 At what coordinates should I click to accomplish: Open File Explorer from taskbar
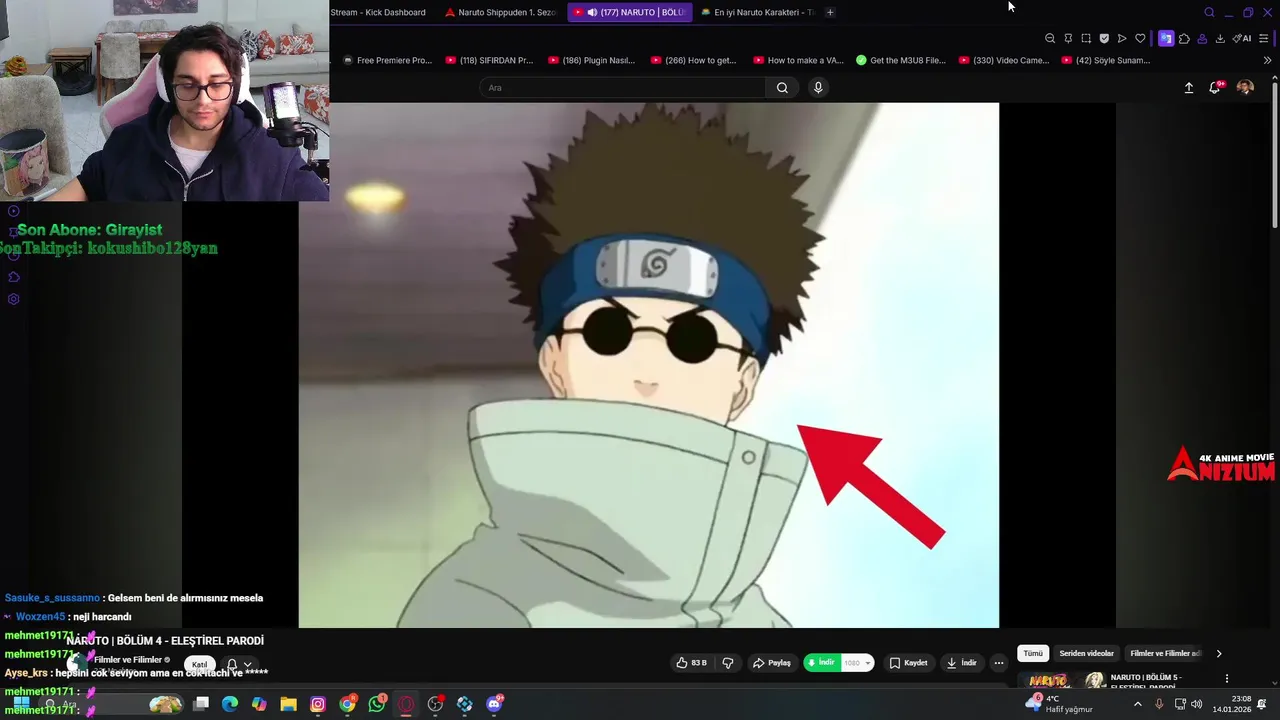[x=288, y=704]
